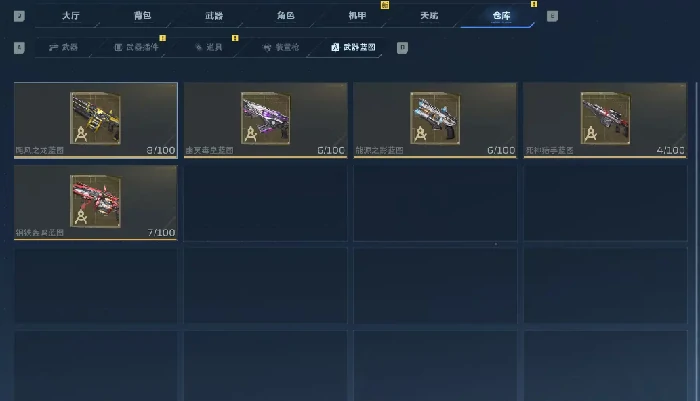Open the 武器 sub-tab with gun icon
This screenshot has height=401, width=700.
pyautogui.click(x=63, y=47)
